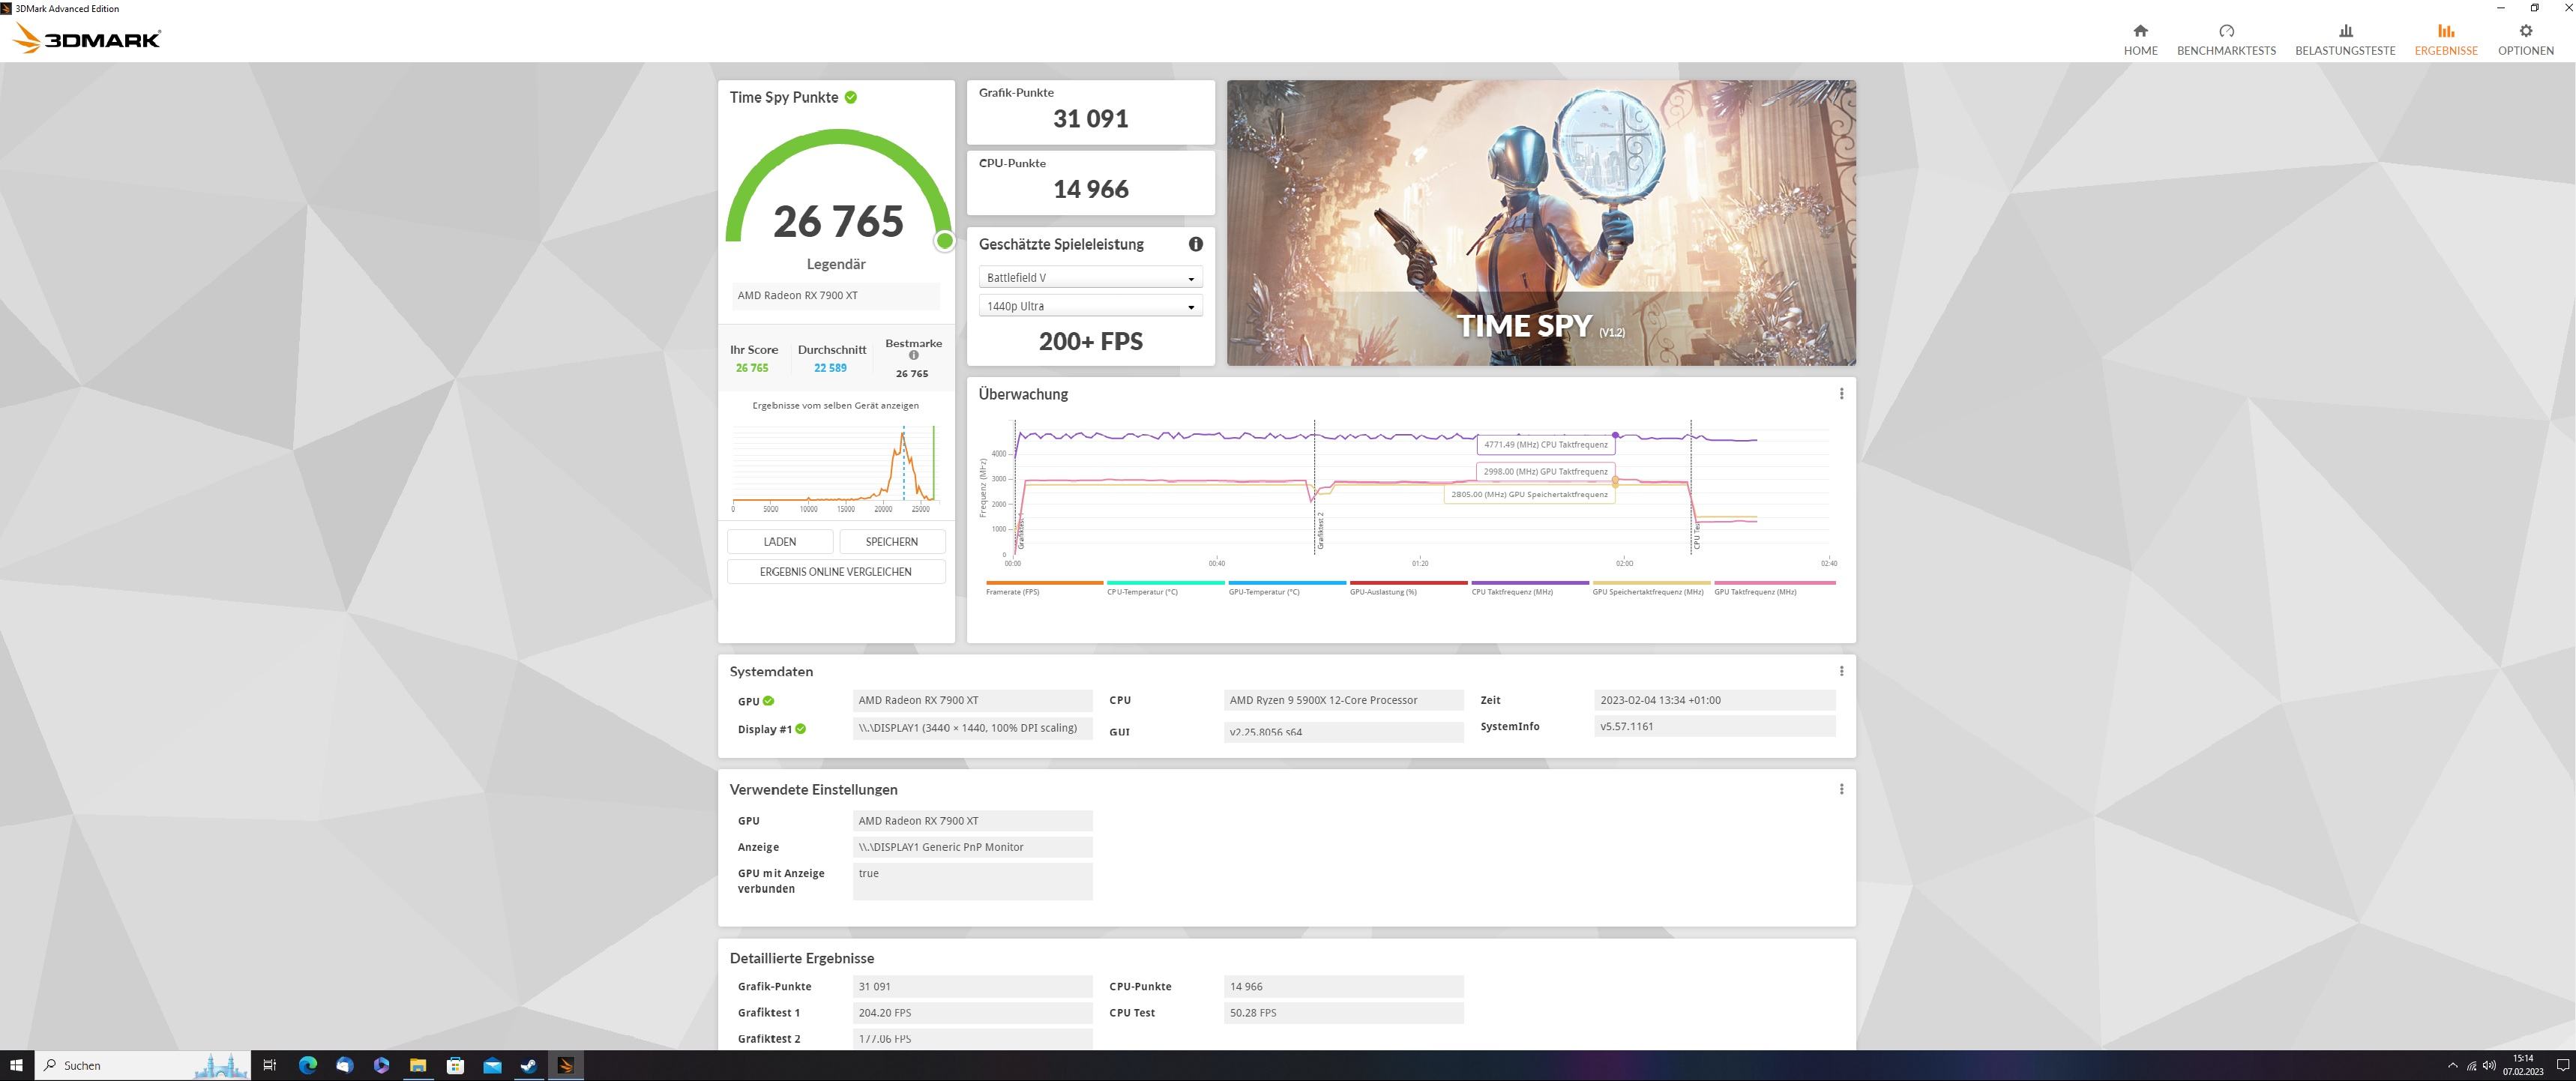Click the Laden button
This screenshot has height=1081, width=2576.
(780, 542)
